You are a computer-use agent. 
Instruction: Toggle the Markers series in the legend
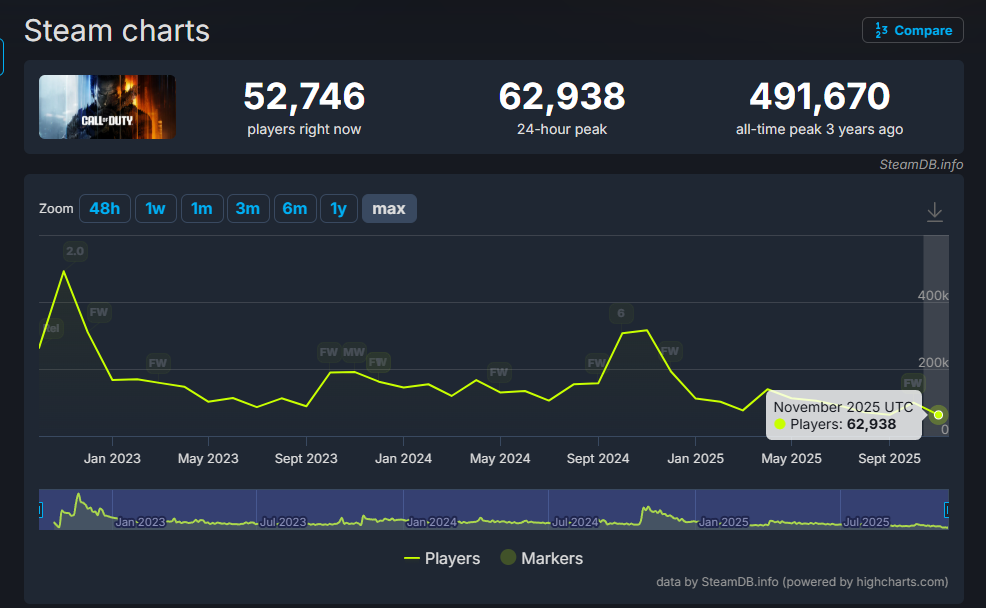coord(541,558)
